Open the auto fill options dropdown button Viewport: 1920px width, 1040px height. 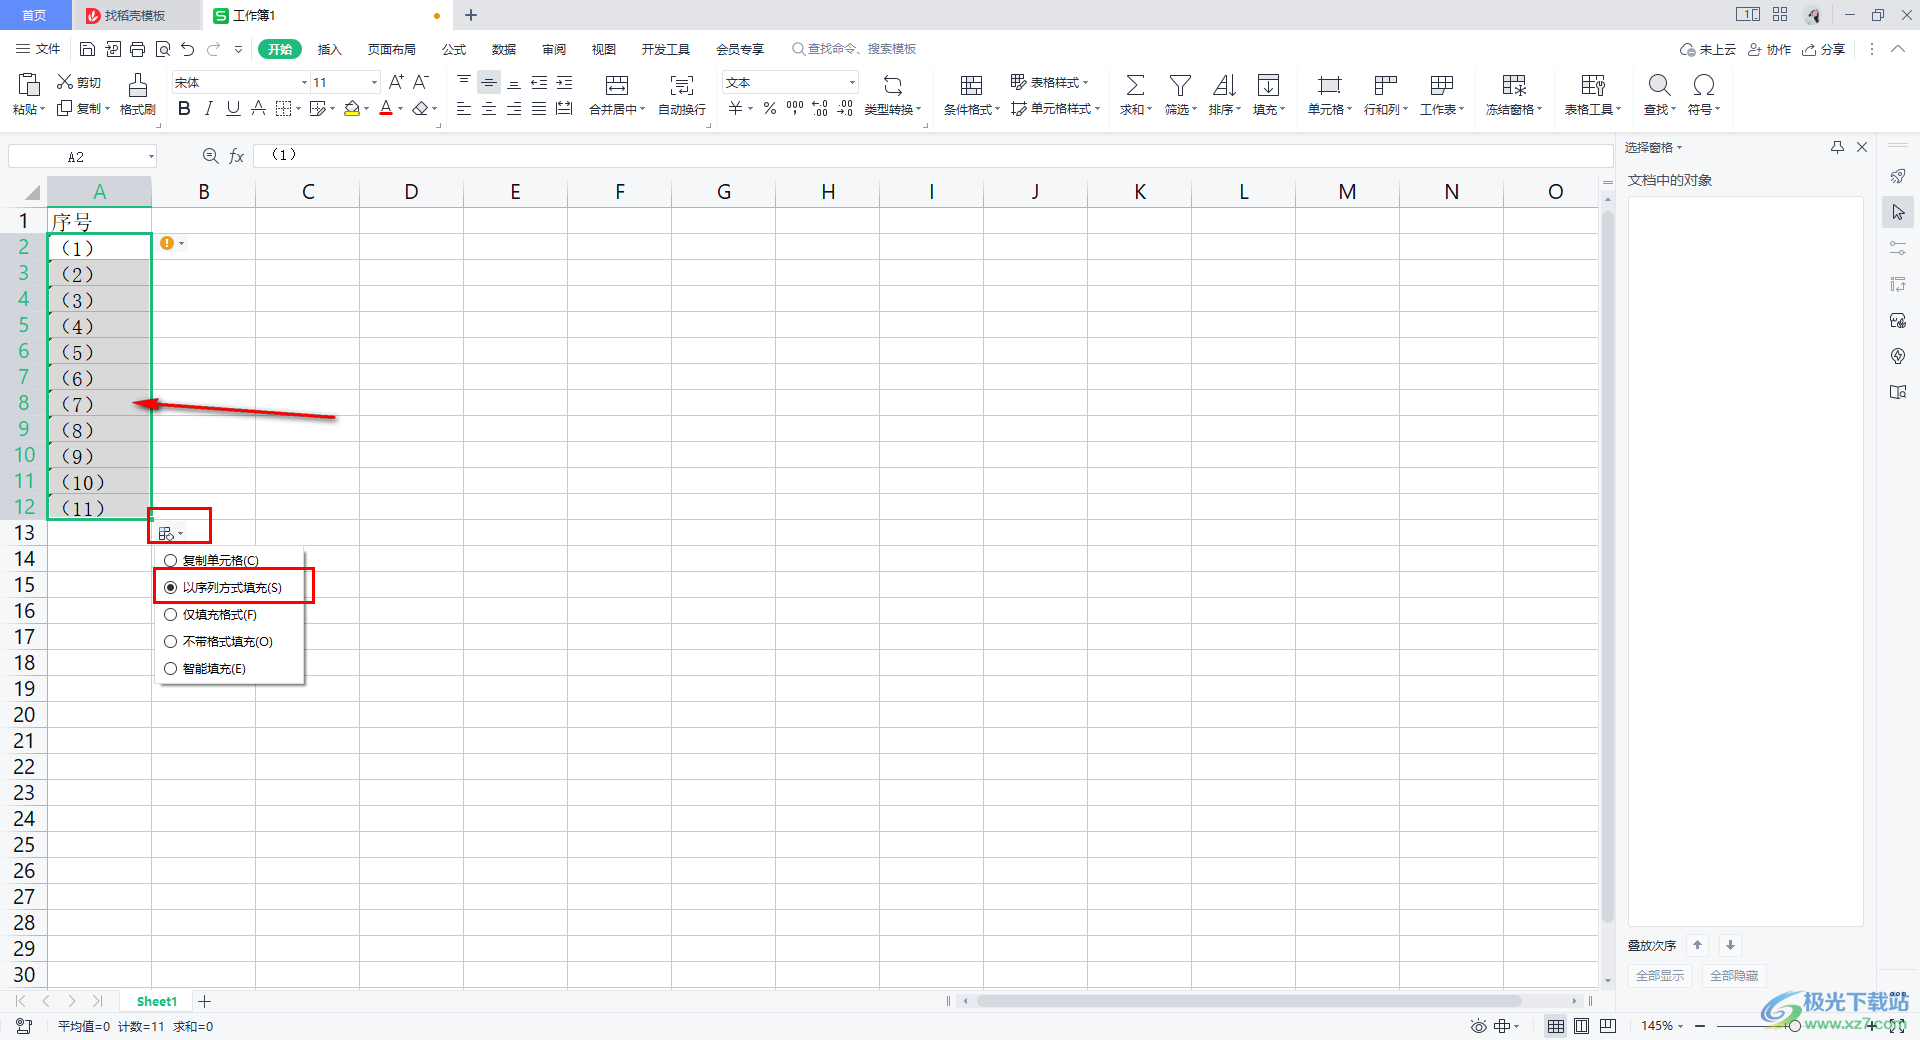[x=171, y=534]
